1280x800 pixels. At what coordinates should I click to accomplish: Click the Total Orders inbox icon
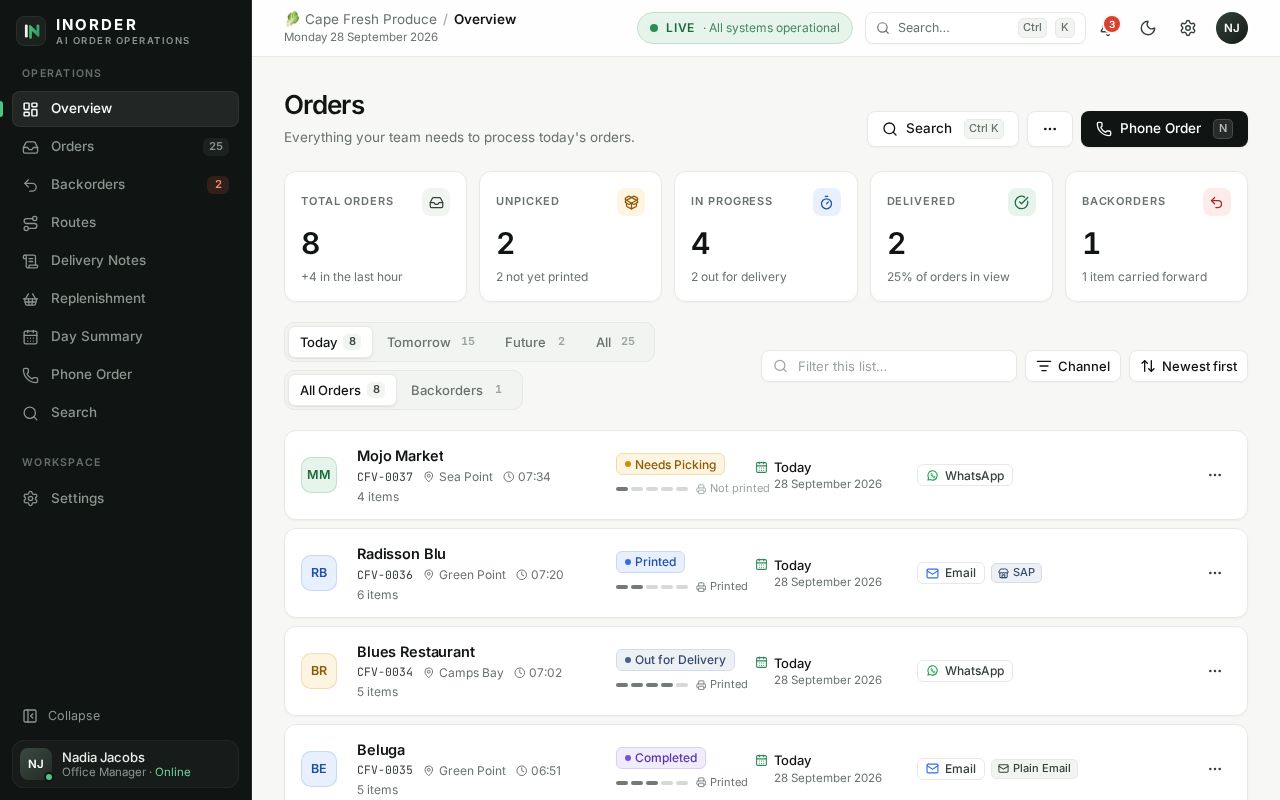[x=436, y=202]
